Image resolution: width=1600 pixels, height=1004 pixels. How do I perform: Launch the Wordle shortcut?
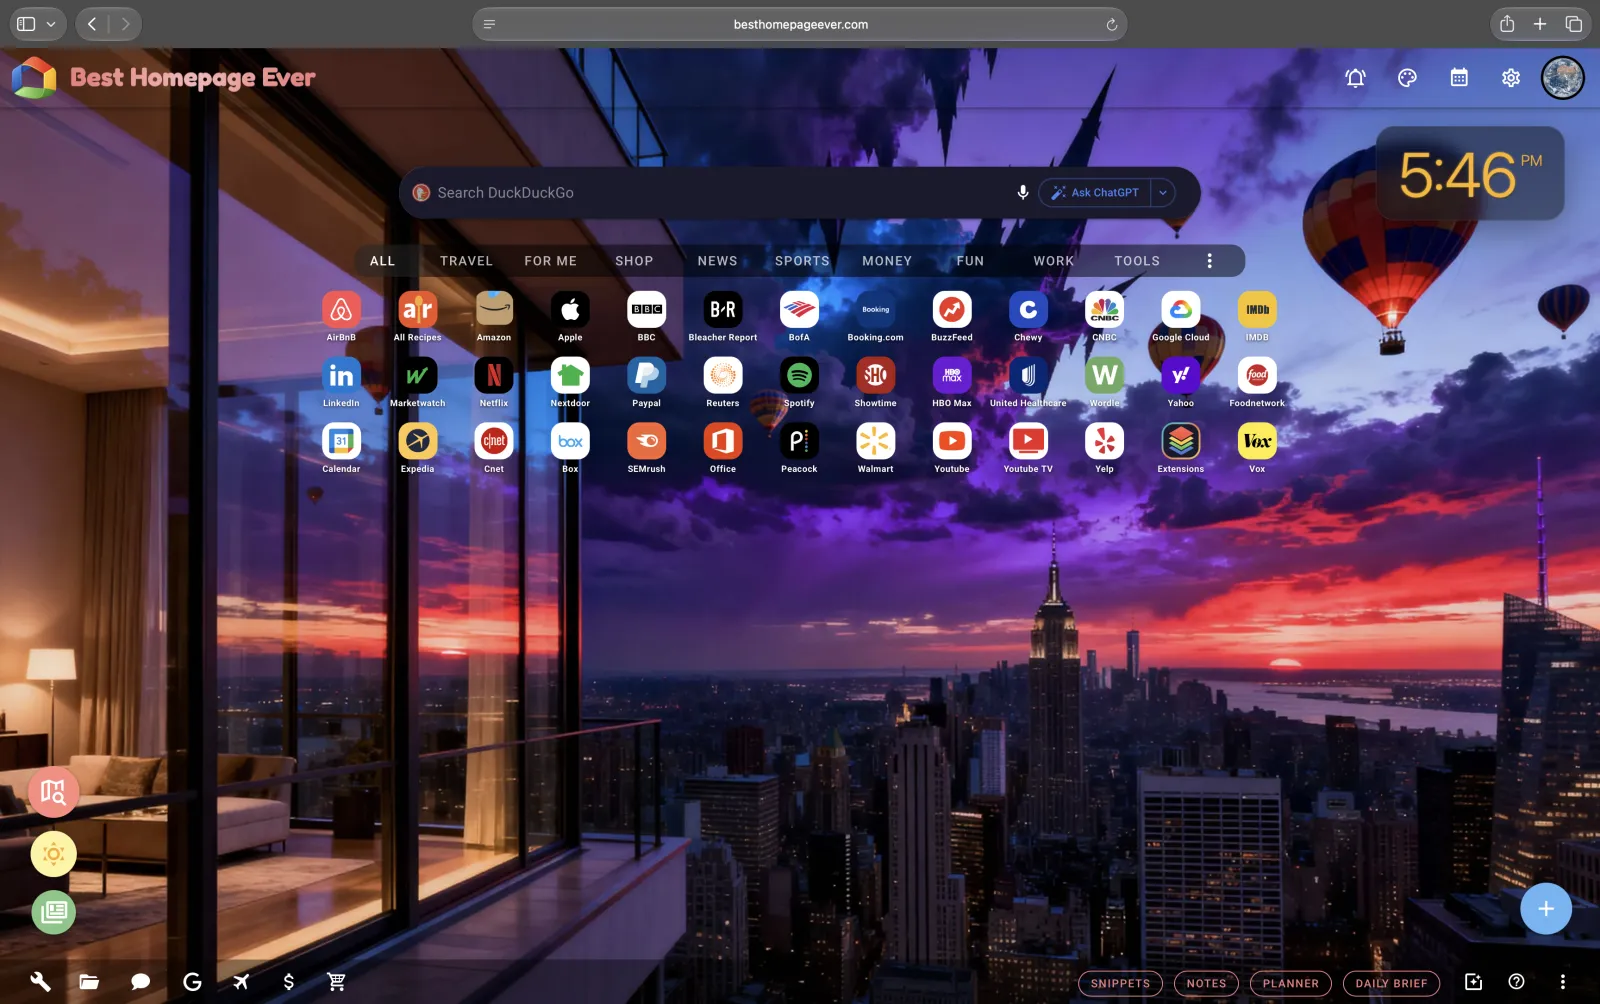tap(1105, 376)
